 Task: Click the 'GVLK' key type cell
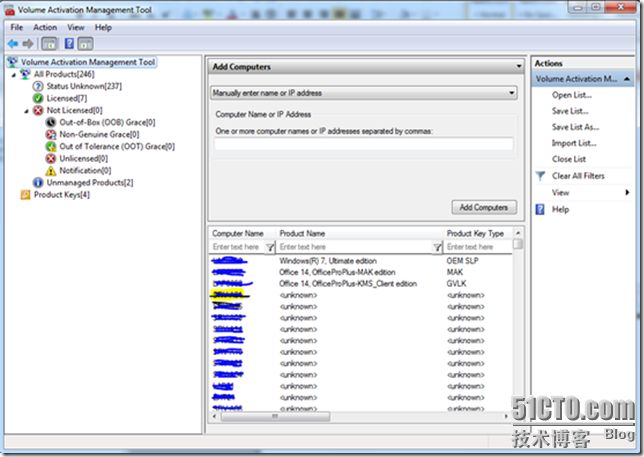point(456,284)
